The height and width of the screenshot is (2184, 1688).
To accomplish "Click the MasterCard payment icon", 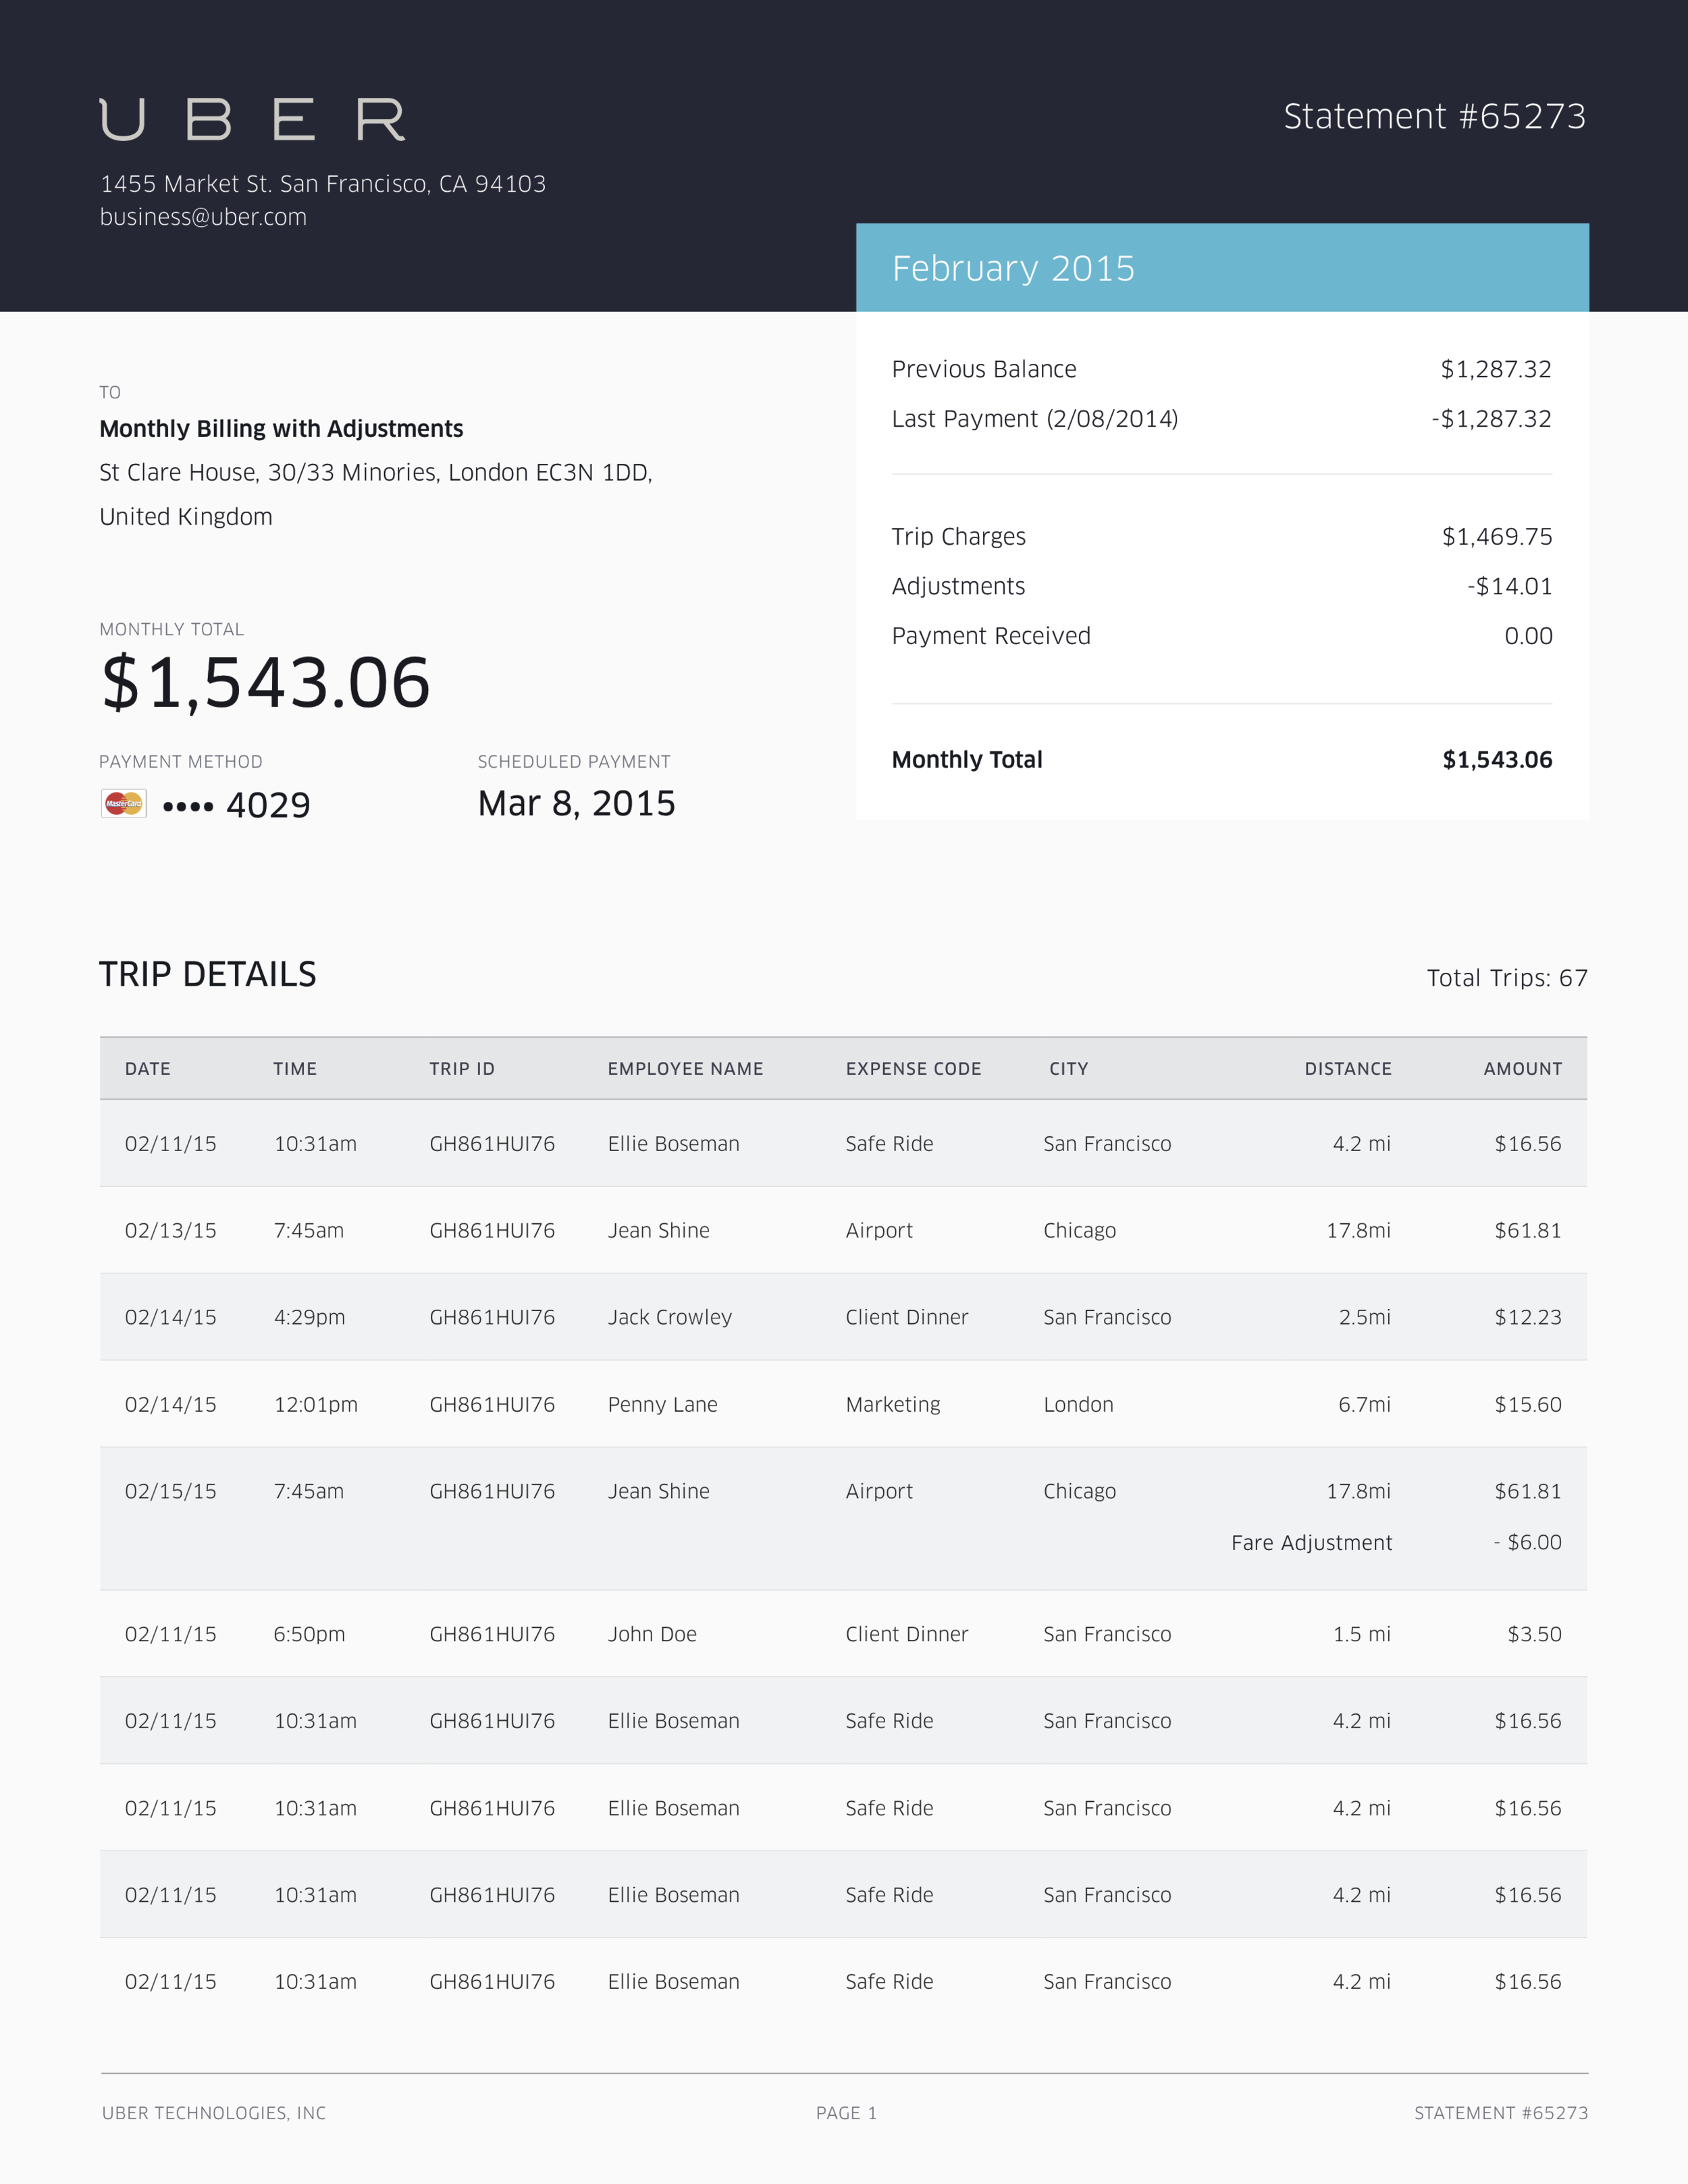I will (124, 804).
